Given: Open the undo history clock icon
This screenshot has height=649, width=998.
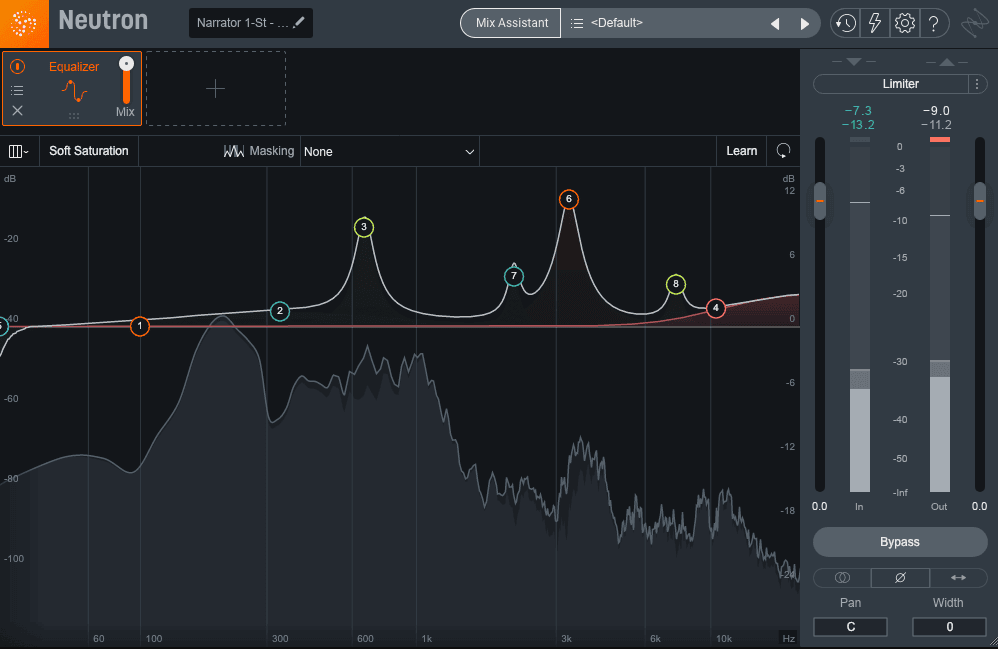Looking at the screenshot, I should (845, 24).
